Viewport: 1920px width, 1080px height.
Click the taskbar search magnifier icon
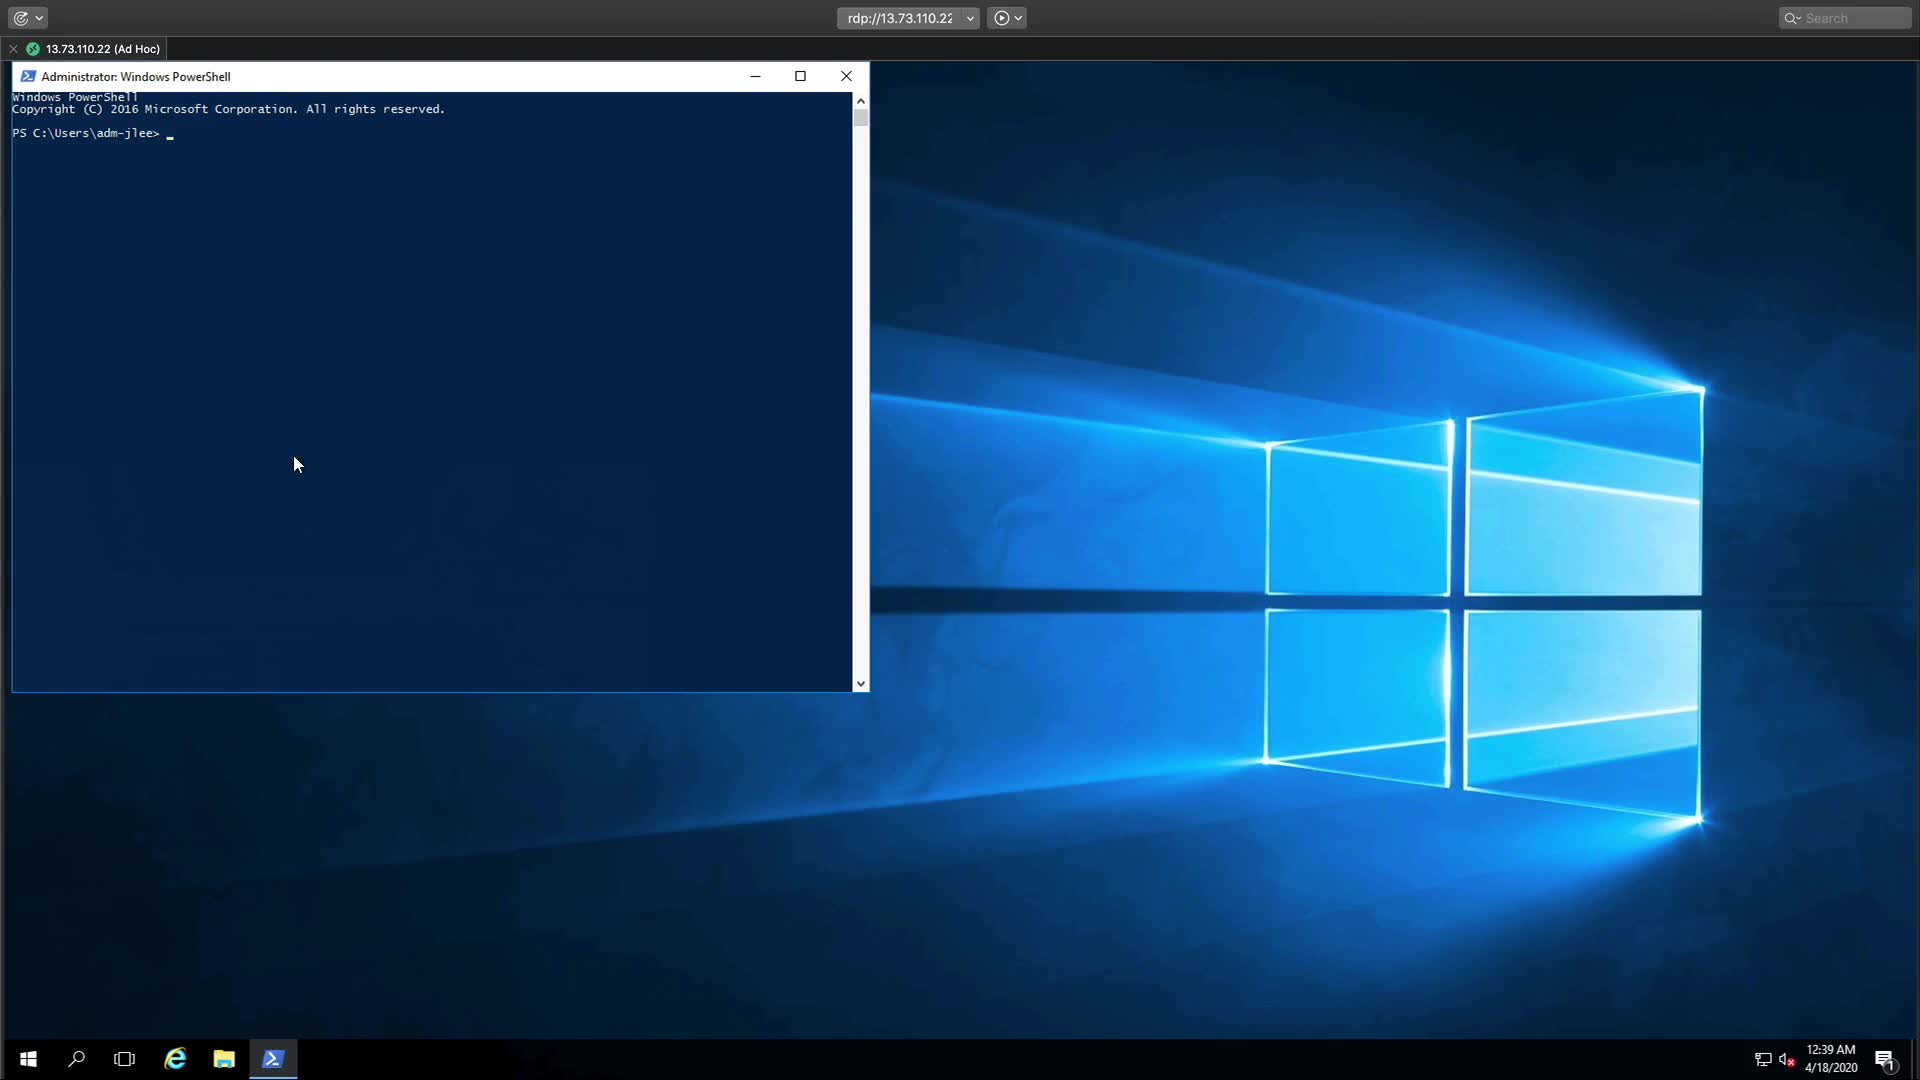(x=76, y=1059)
